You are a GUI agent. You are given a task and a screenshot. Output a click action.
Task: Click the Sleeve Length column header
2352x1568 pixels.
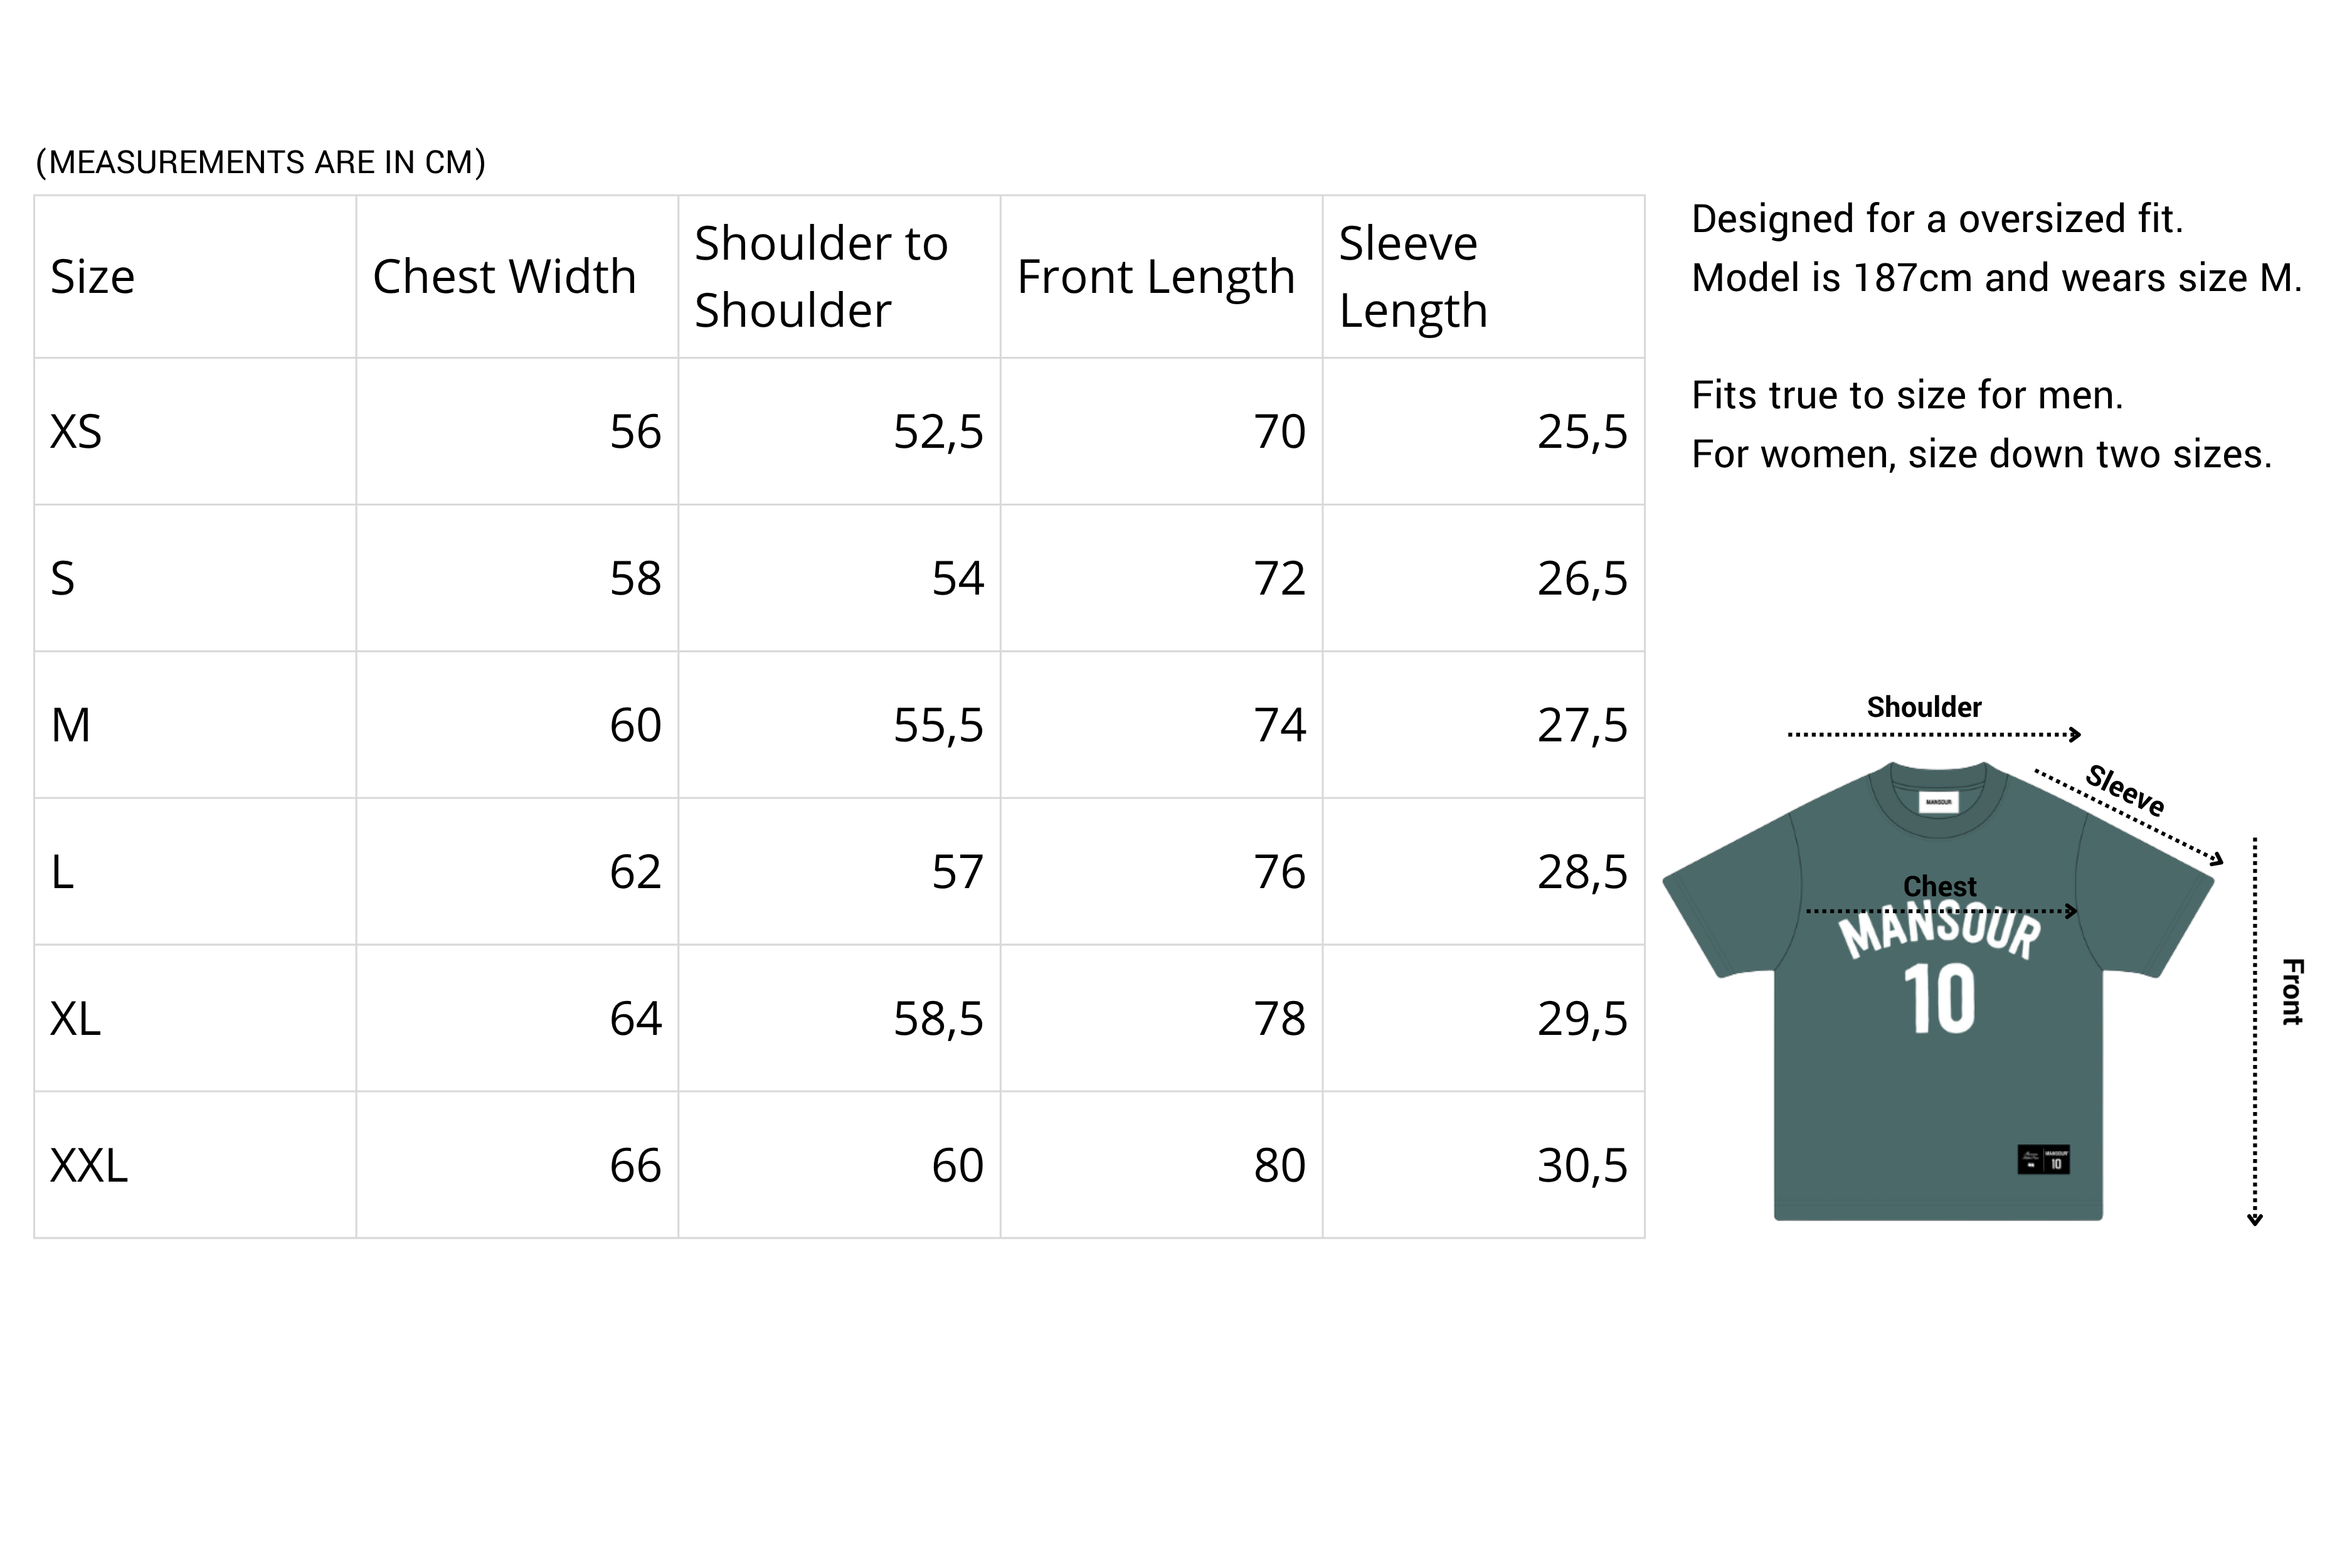pos(1413,277)
